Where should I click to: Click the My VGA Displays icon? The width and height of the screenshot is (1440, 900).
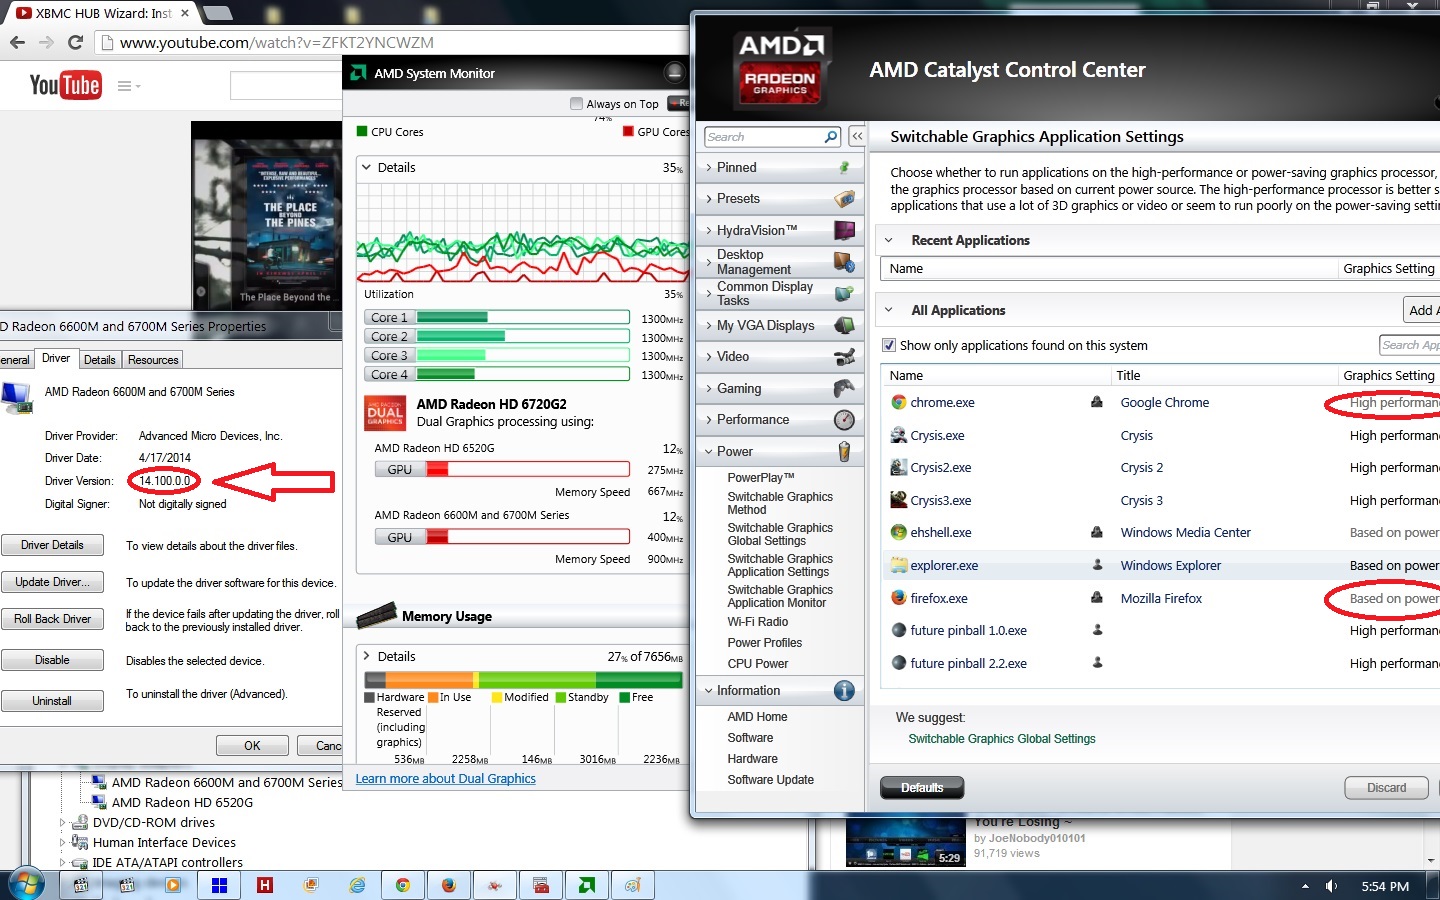(x=844, y=325)
